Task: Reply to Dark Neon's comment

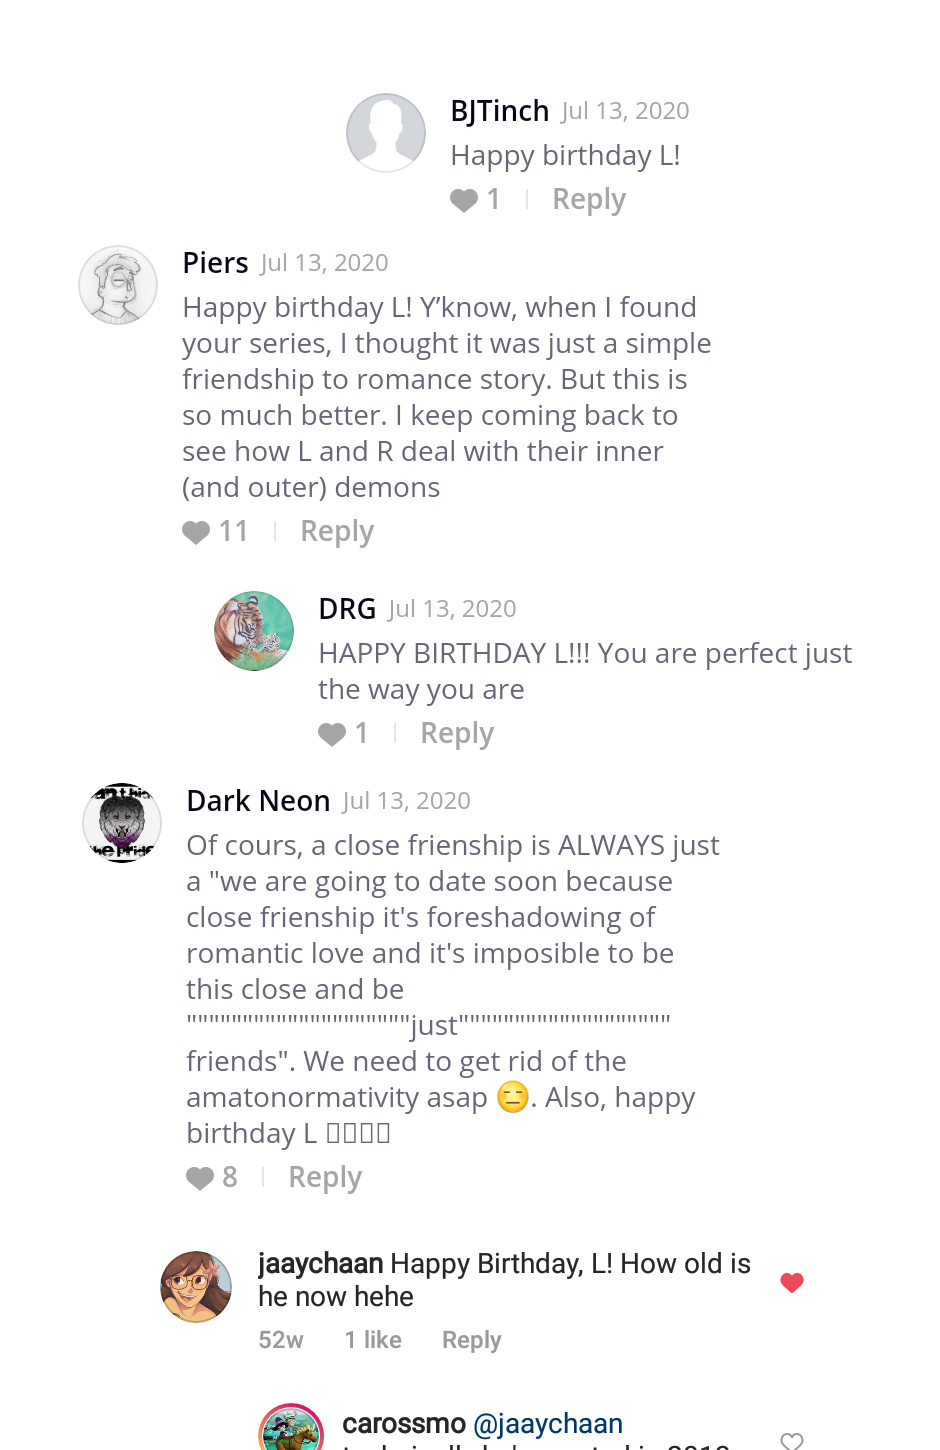Action: pyautogui.click(x=325, y=1178)
